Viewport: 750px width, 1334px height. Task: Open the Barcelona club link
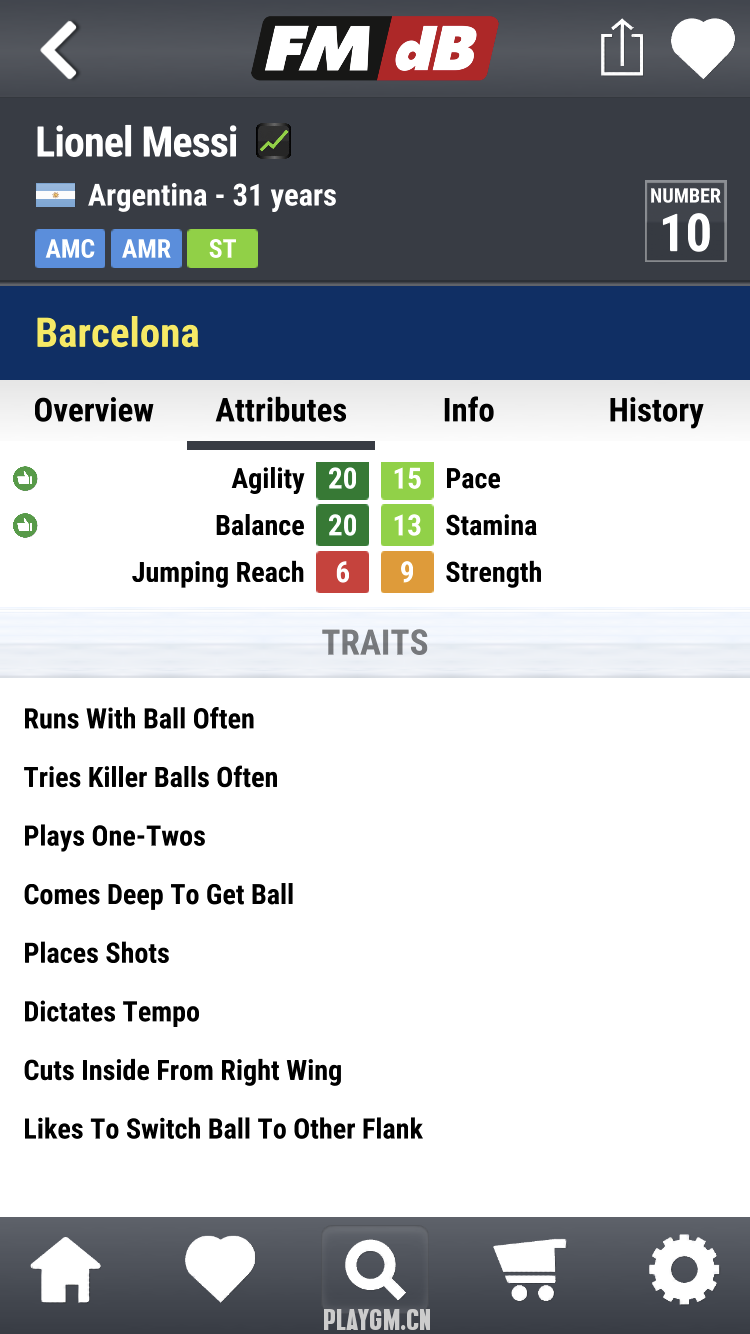(118, 333)
